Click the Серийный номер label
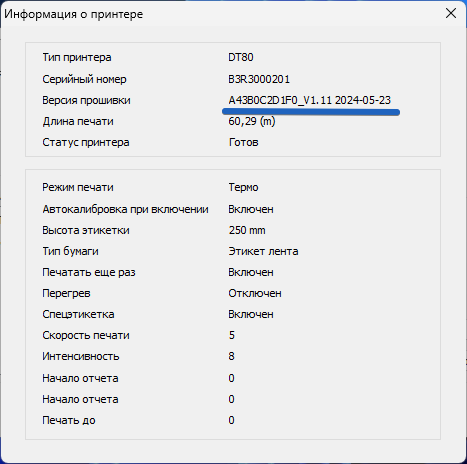 84,79
